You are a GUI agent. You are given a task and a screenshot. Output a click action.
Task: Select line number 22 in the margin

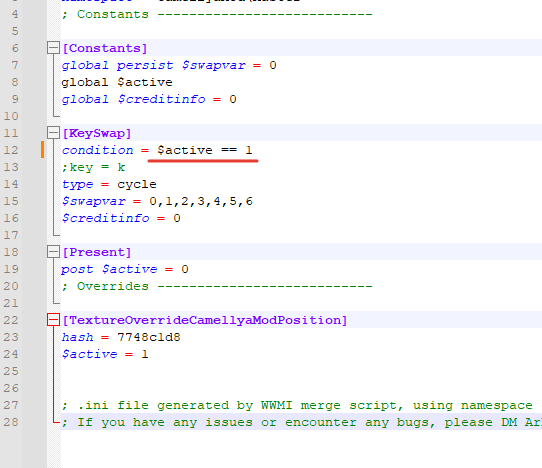(11, 320)
